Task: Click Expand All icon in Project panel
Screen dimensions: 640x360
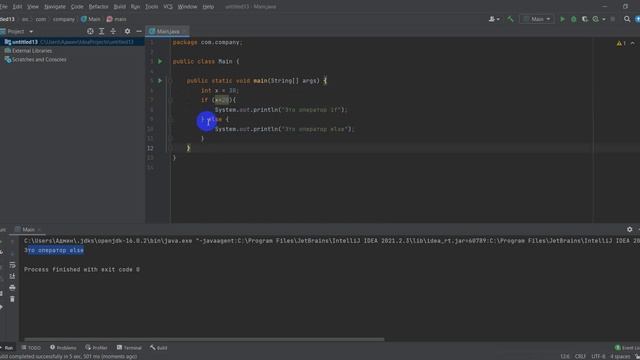Action: (102, 31)
